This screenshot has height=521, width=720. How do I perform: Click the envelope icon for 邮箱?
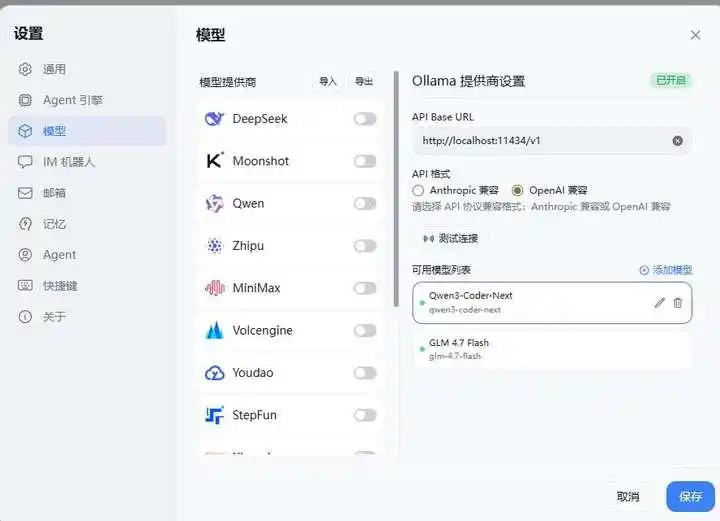(x=25, y=193)
